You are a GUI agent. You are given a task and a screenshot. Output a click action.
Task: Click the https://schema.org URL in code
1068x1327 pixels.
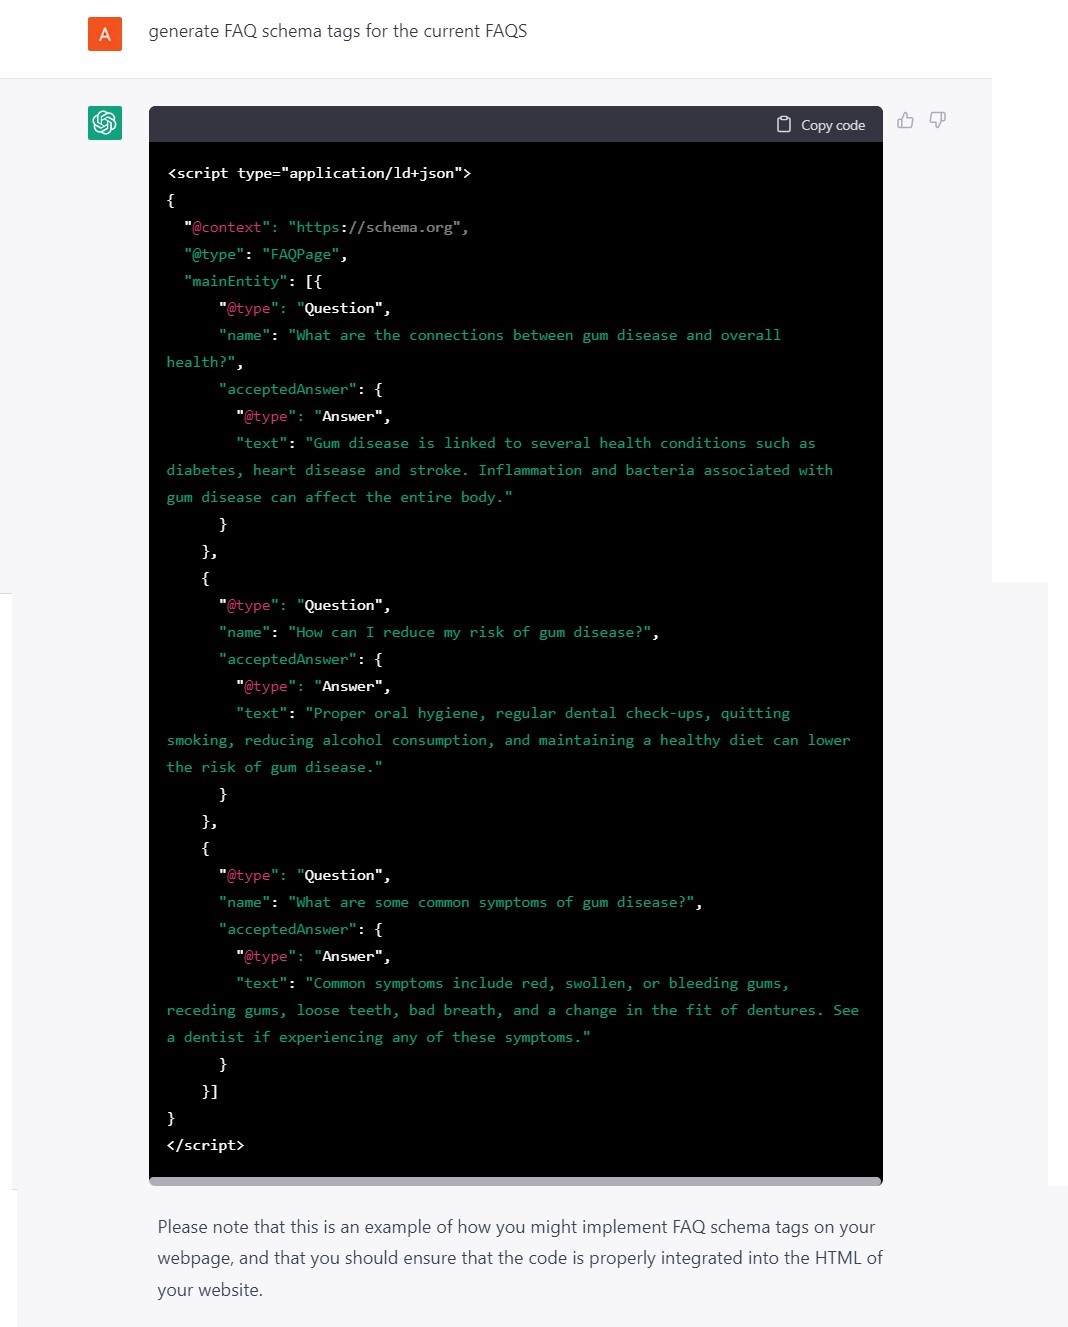(374, 227)
